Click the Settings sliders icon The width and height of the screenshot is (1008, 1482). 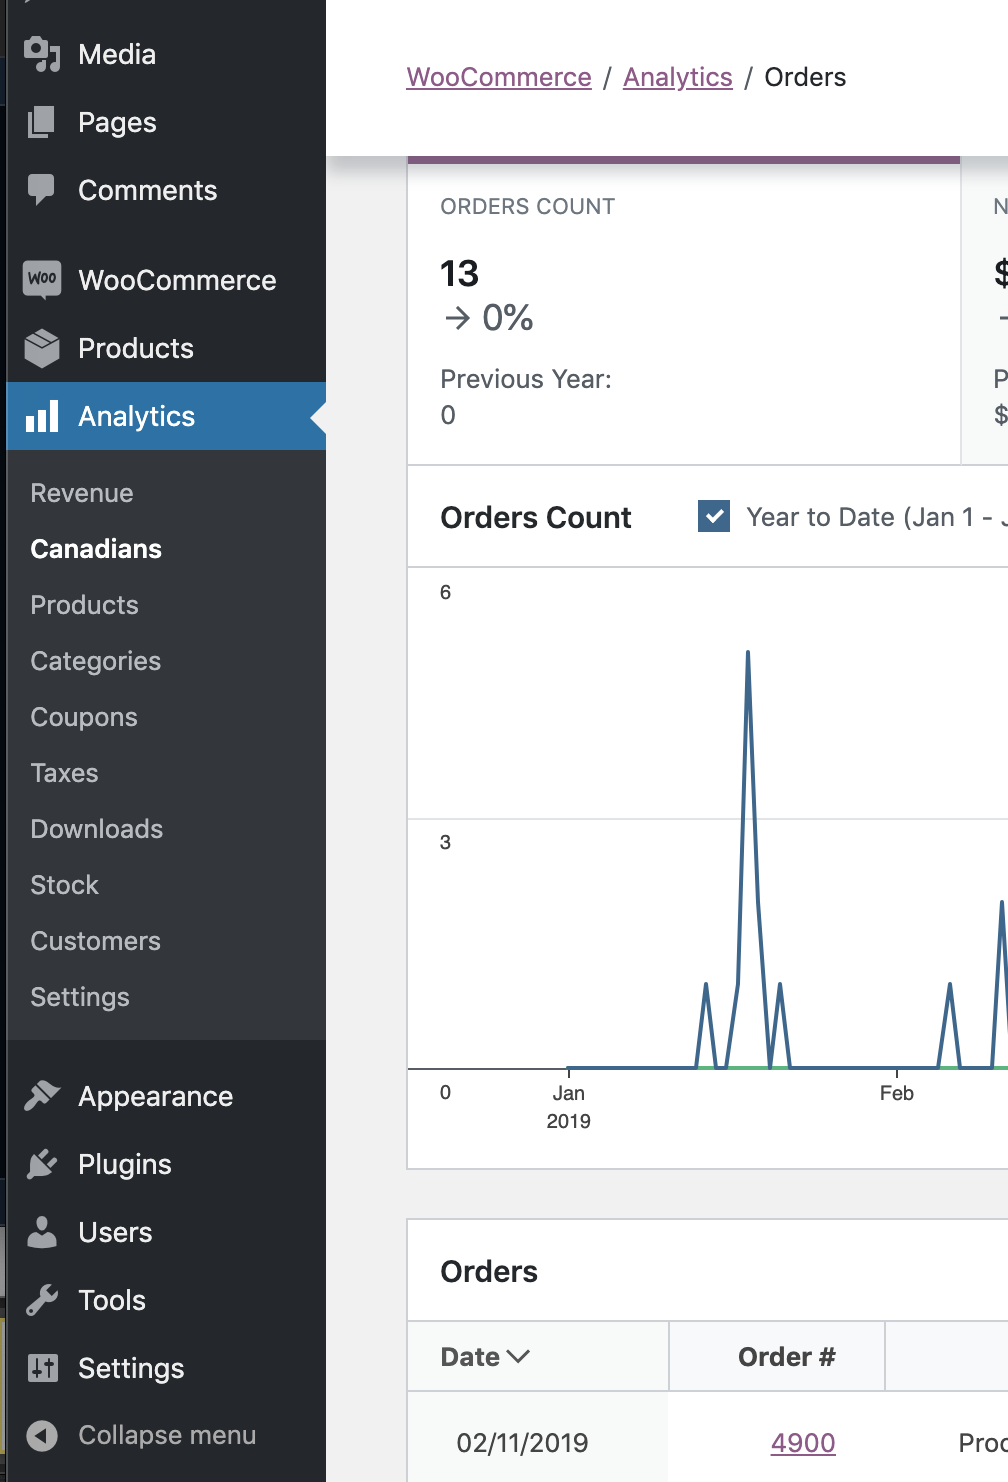[42, 1368]
